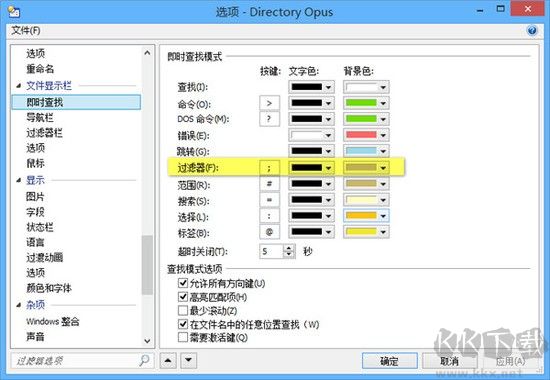Click the move-down arrow button below panel

tap(189, 360)
